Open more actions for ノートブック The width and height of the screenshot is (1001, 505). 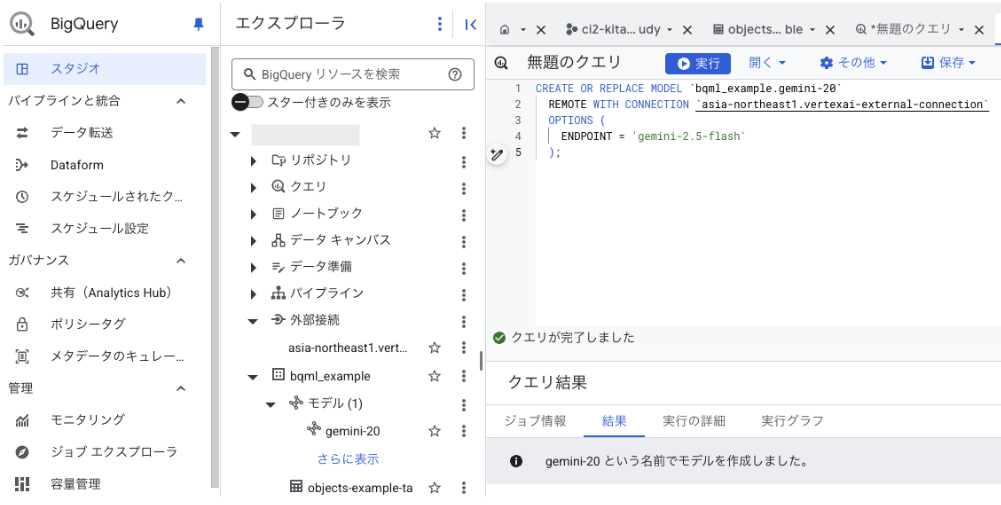tap(464, 215)
